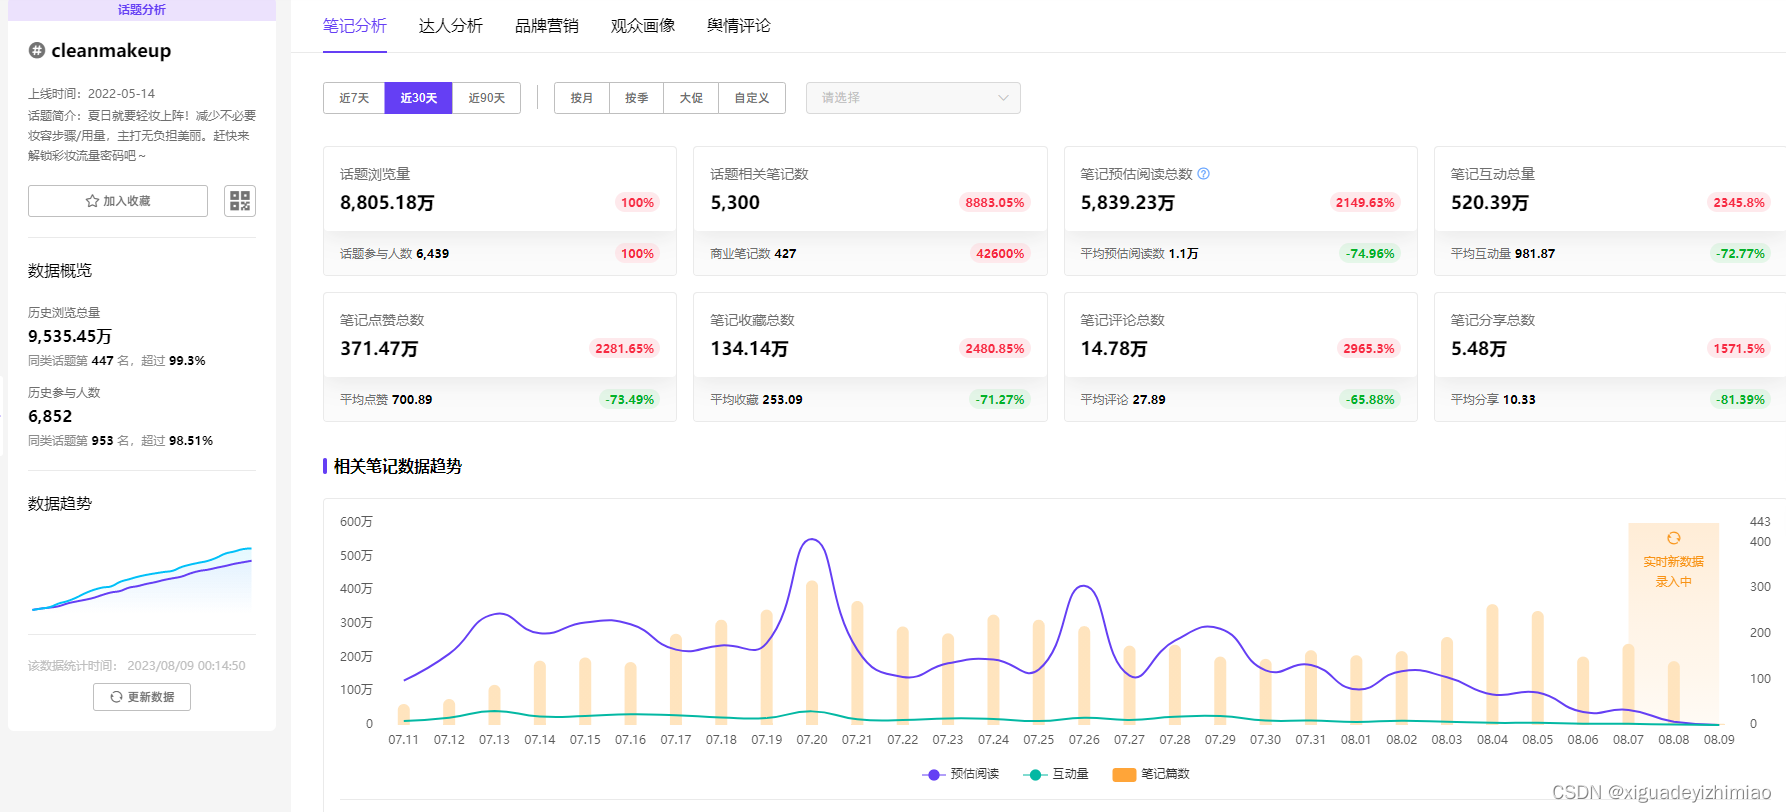Click 笔记分享总数 value 5.48万

pyautogui.click(x=1479, y=349)
